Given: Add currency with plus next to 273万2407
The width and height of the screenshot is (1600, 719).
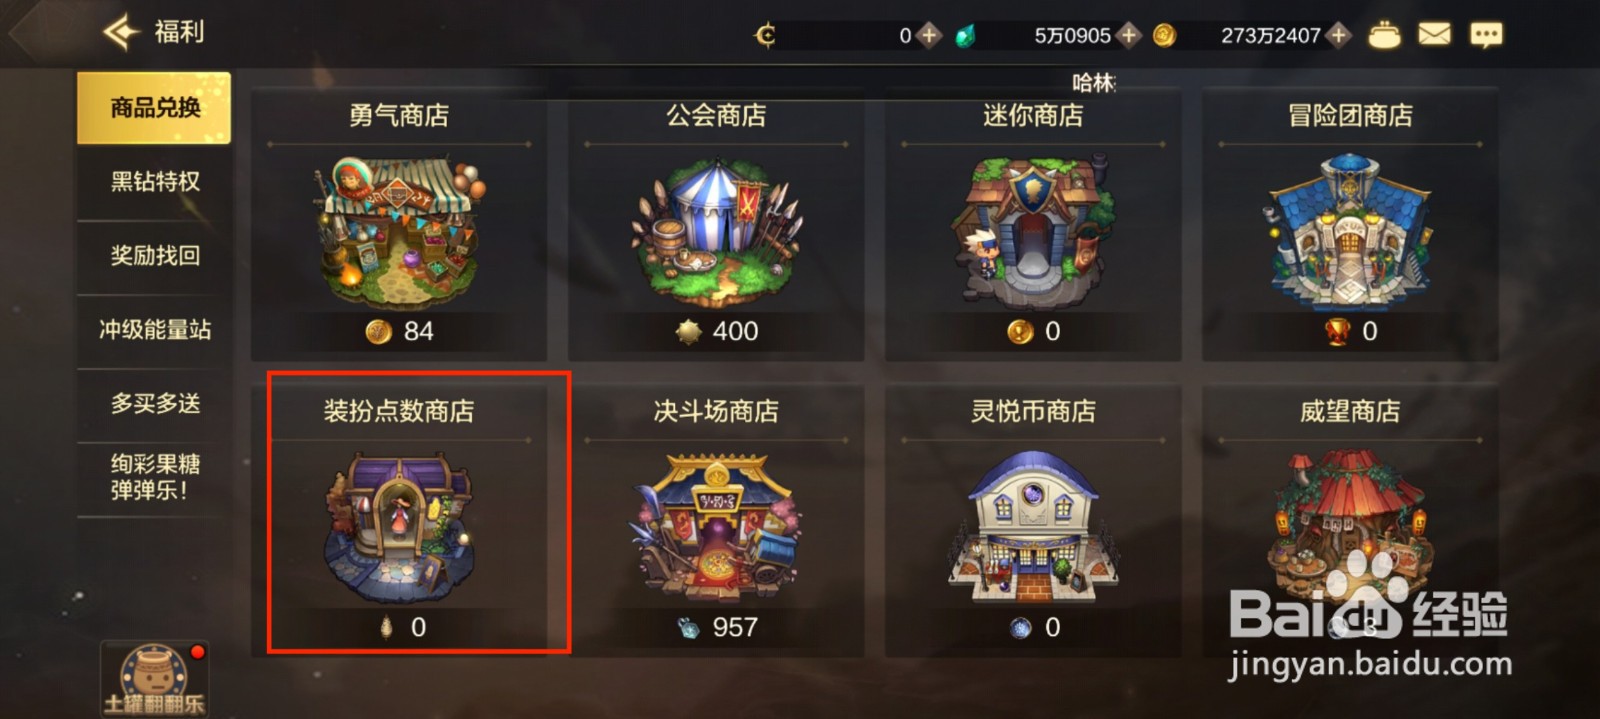Looking at the screenshot, I should 1338,36.
